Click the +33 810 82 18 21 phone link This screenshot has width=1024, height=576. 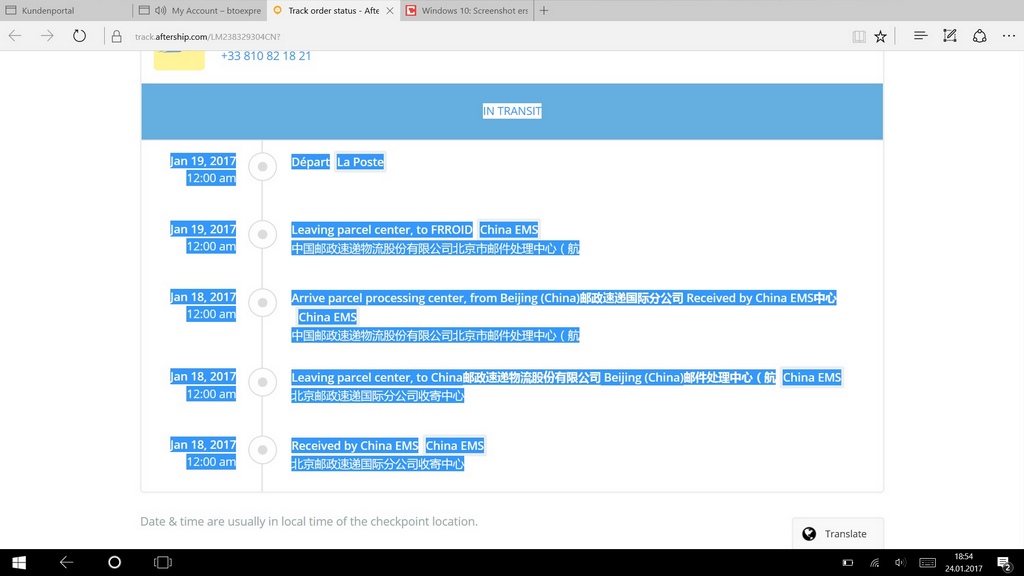click(266, 56)
